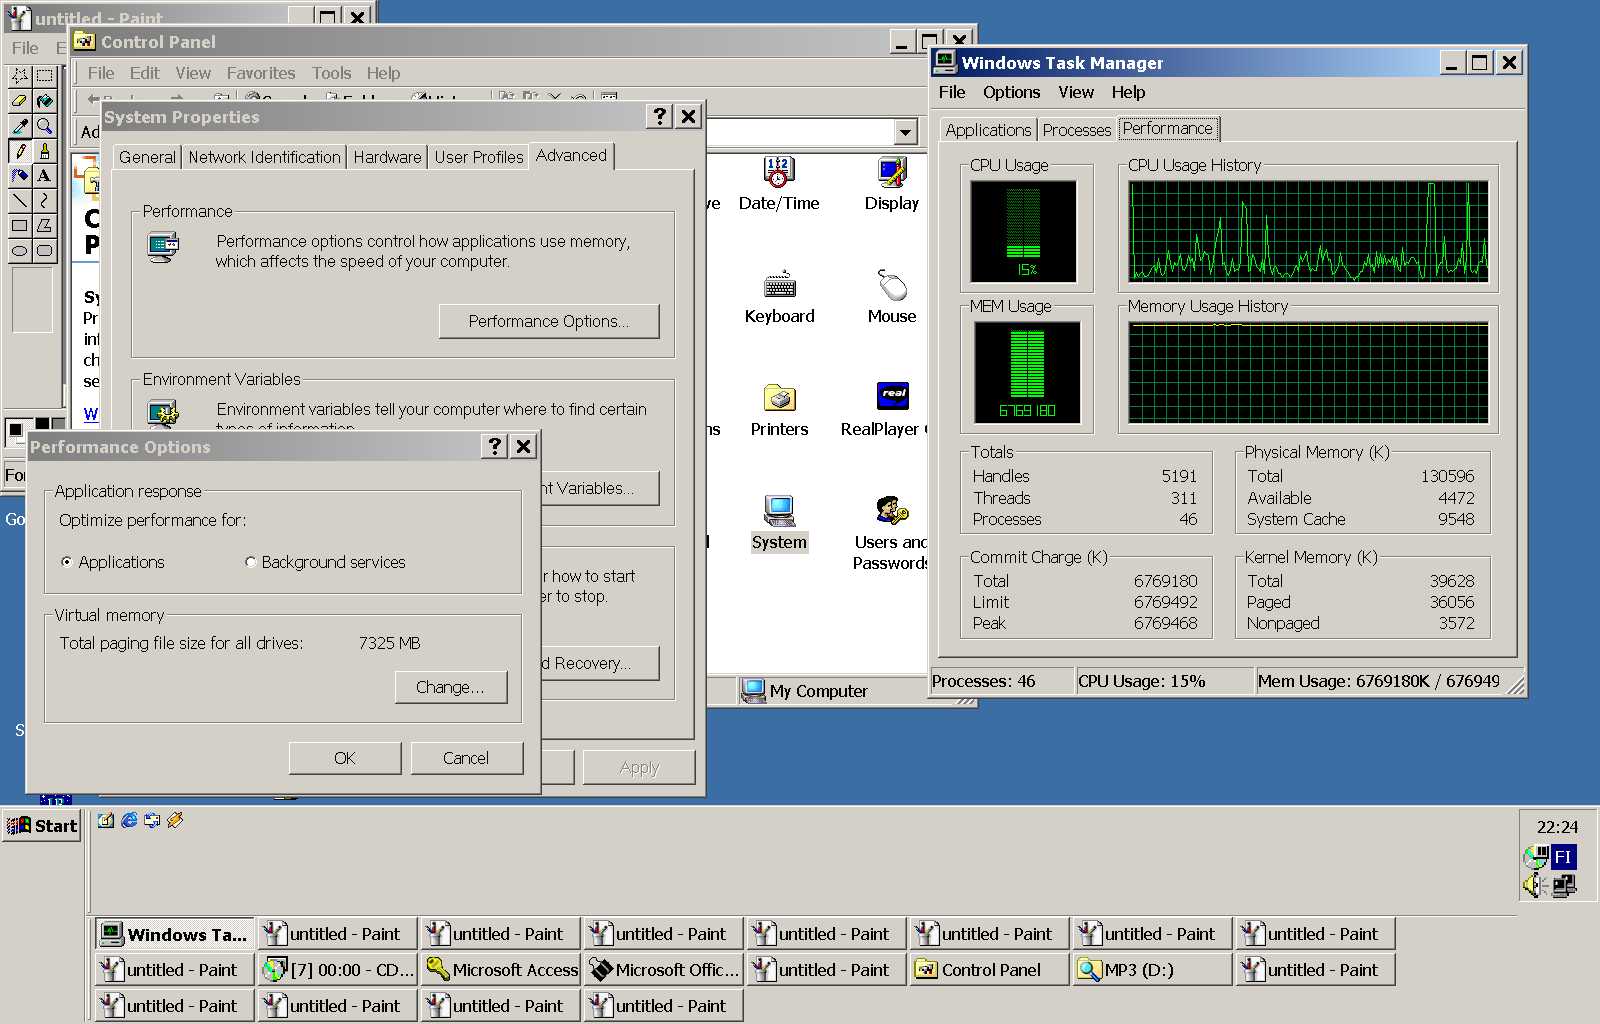The image size is (1600, 1024).
Task: Select the Text tool in Paint
Action: tap(45, 176)
